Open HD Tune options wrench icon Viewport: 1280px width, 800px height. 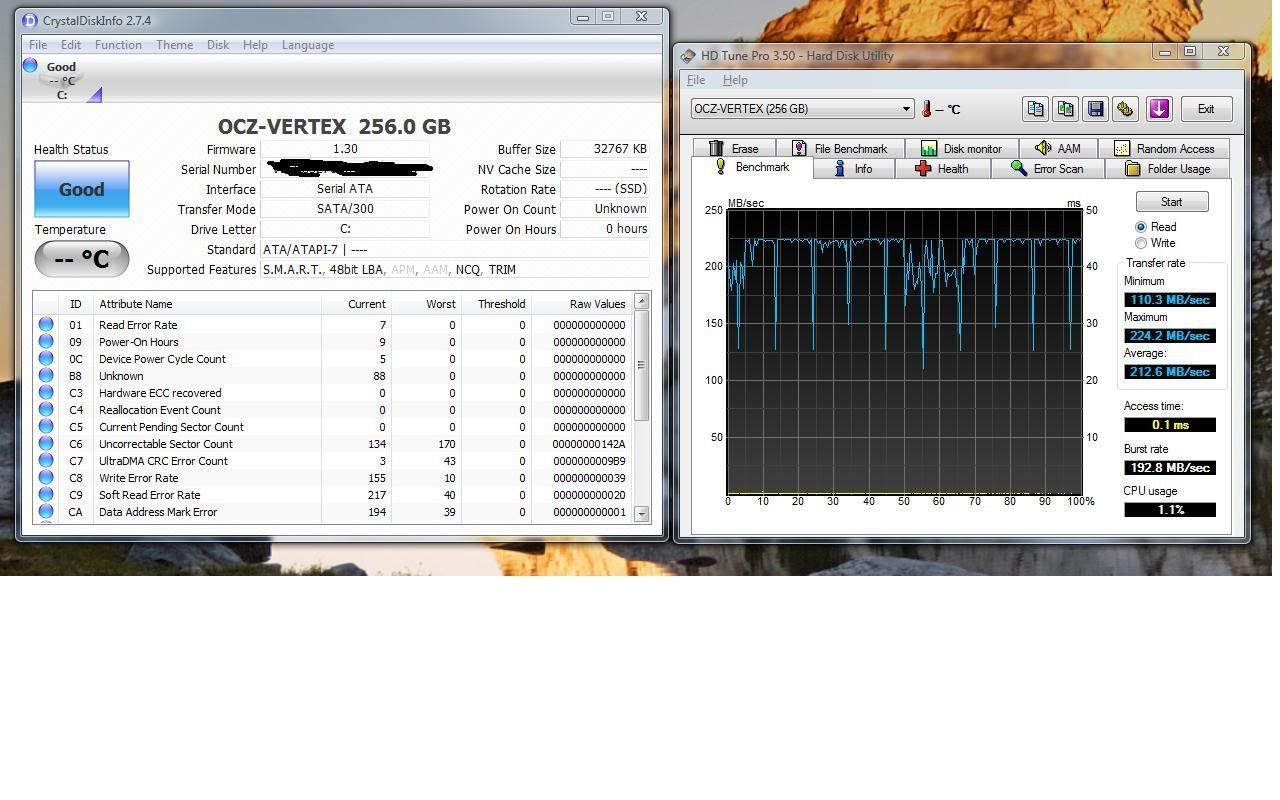pyautogui.click(x=1126, y=109)
